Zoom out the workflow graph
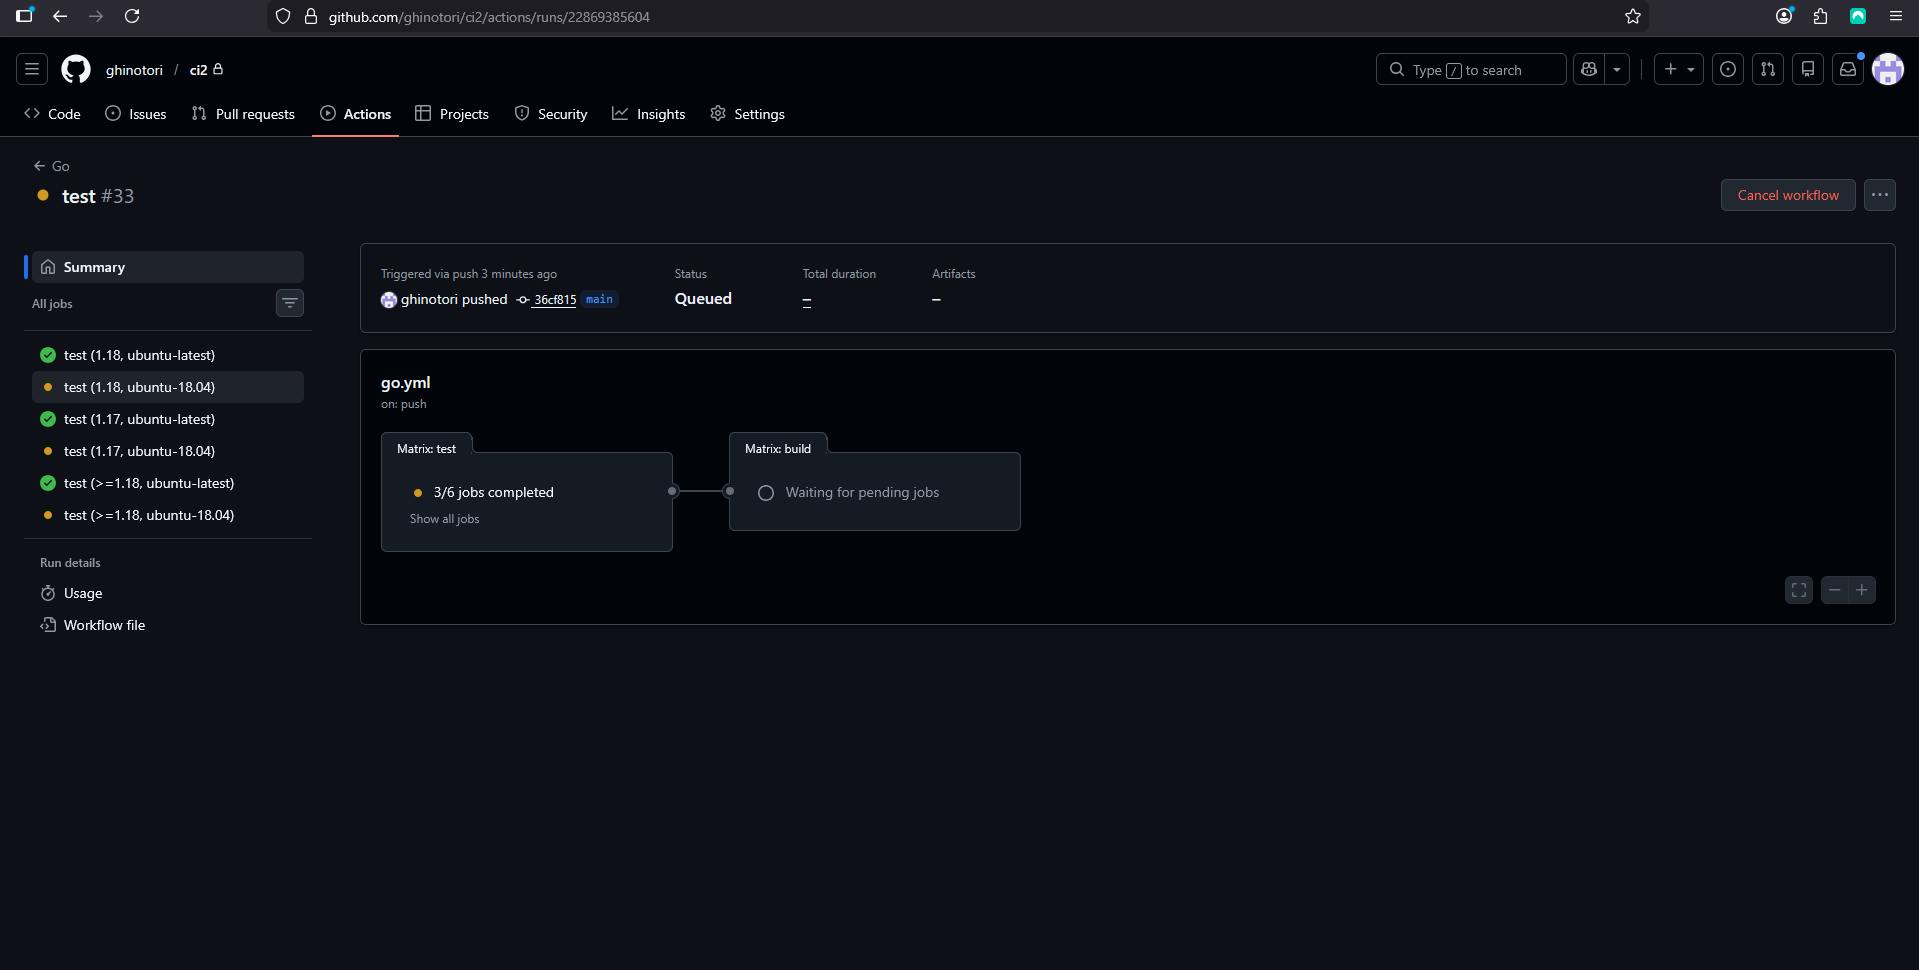Image resolution: width=1919 pixels, height=970 pixels. pyautogui.click(x=1834, y=590)
